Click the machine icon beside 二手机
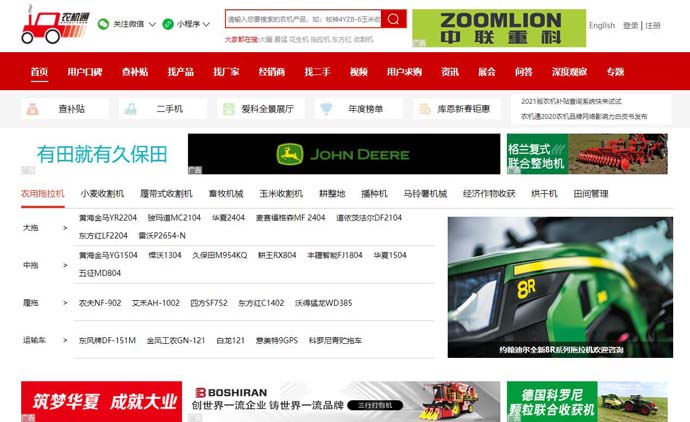This screenshot has width=690, height=422. point(130,109)
